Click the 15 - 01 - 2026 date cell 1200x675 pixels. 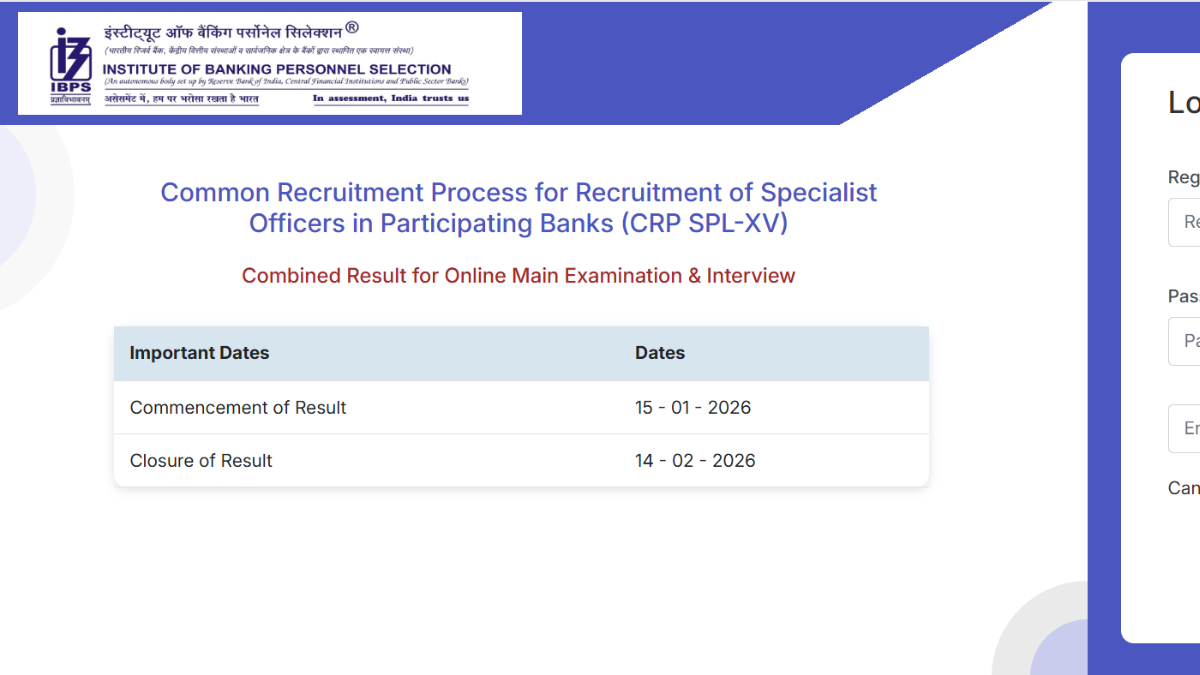tap(693, 408)
